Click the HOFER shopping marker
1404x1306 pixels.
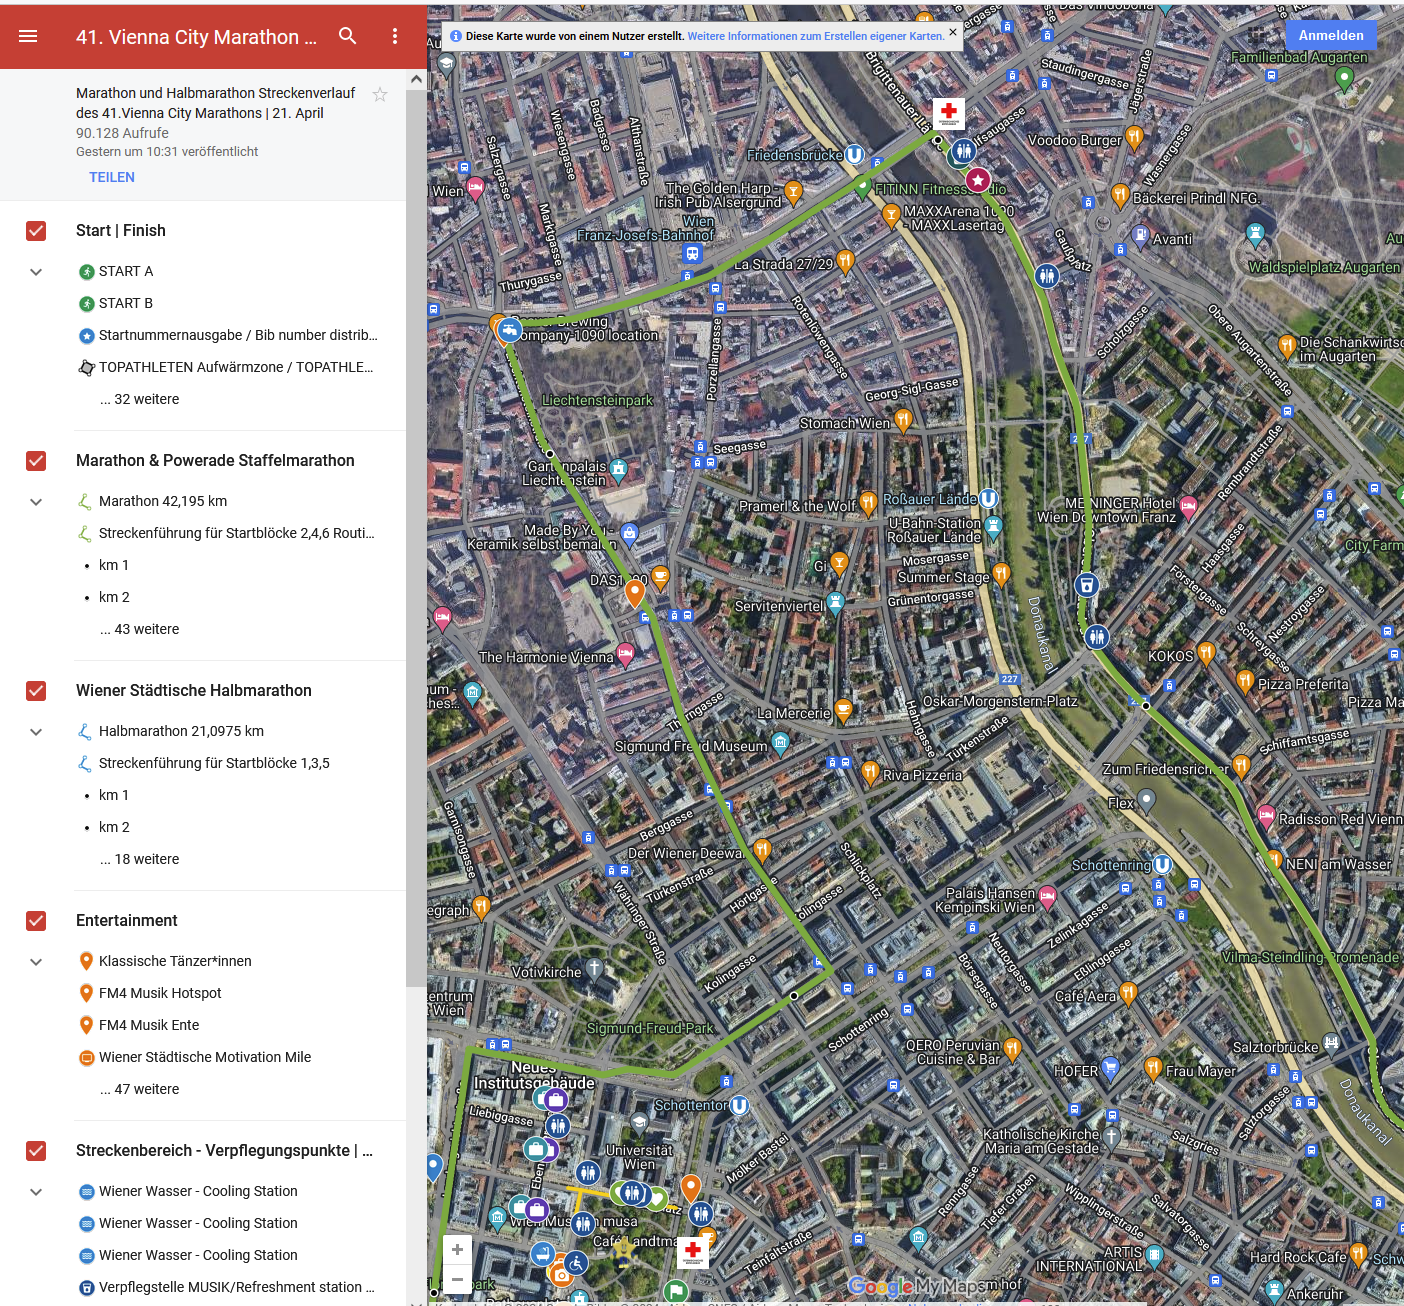(x=1110, y=1068)
